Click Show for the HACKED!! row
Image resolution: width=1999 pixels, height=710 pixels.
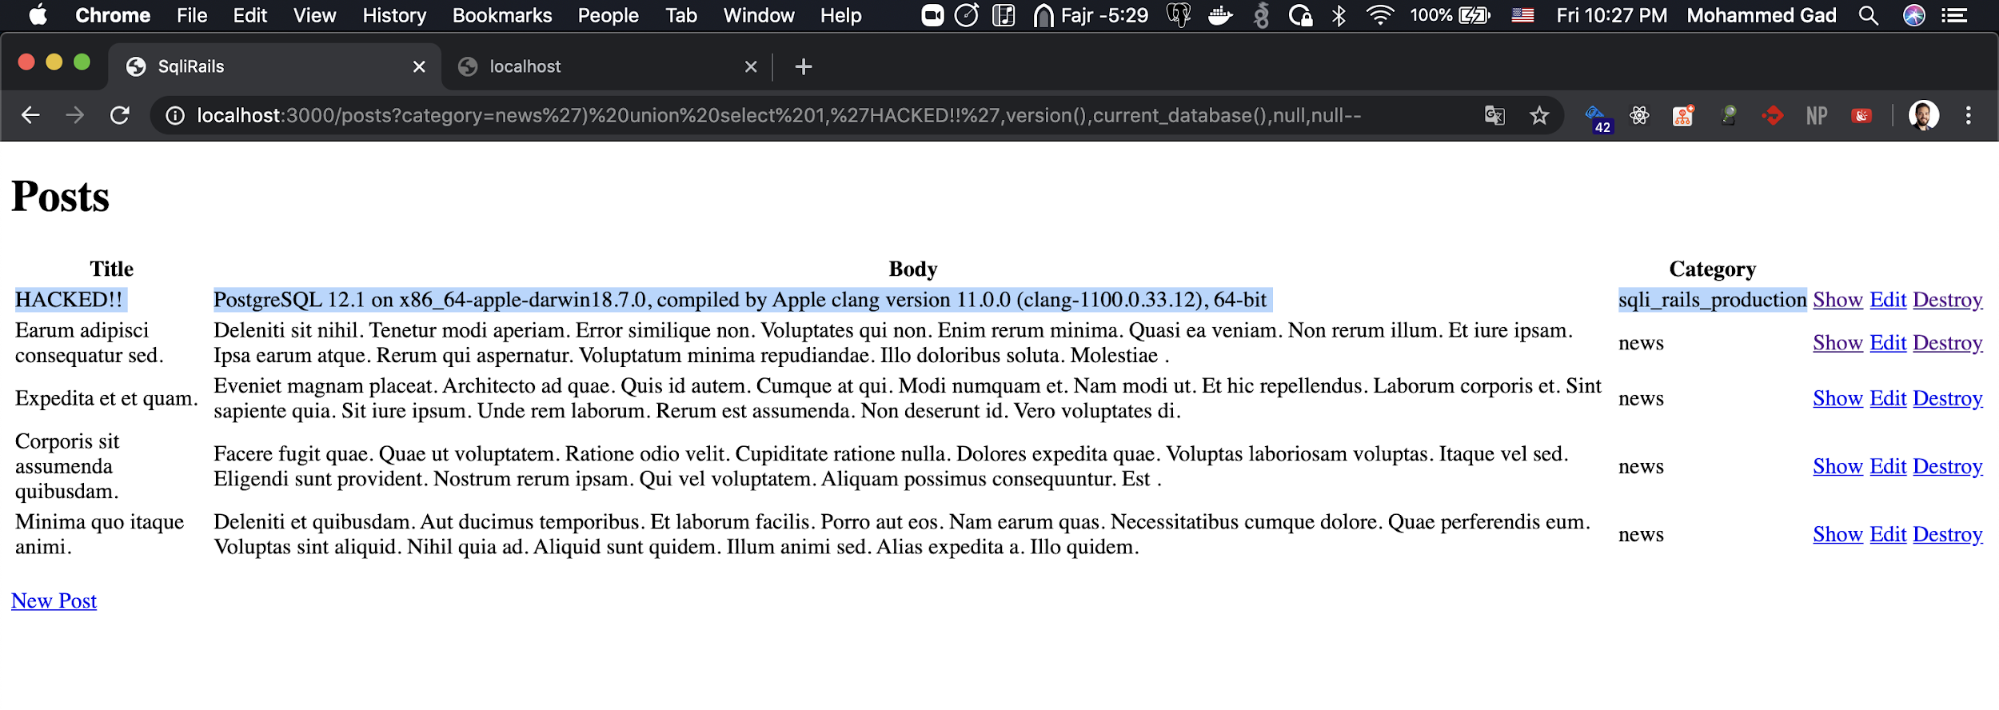pos(1837,300)
